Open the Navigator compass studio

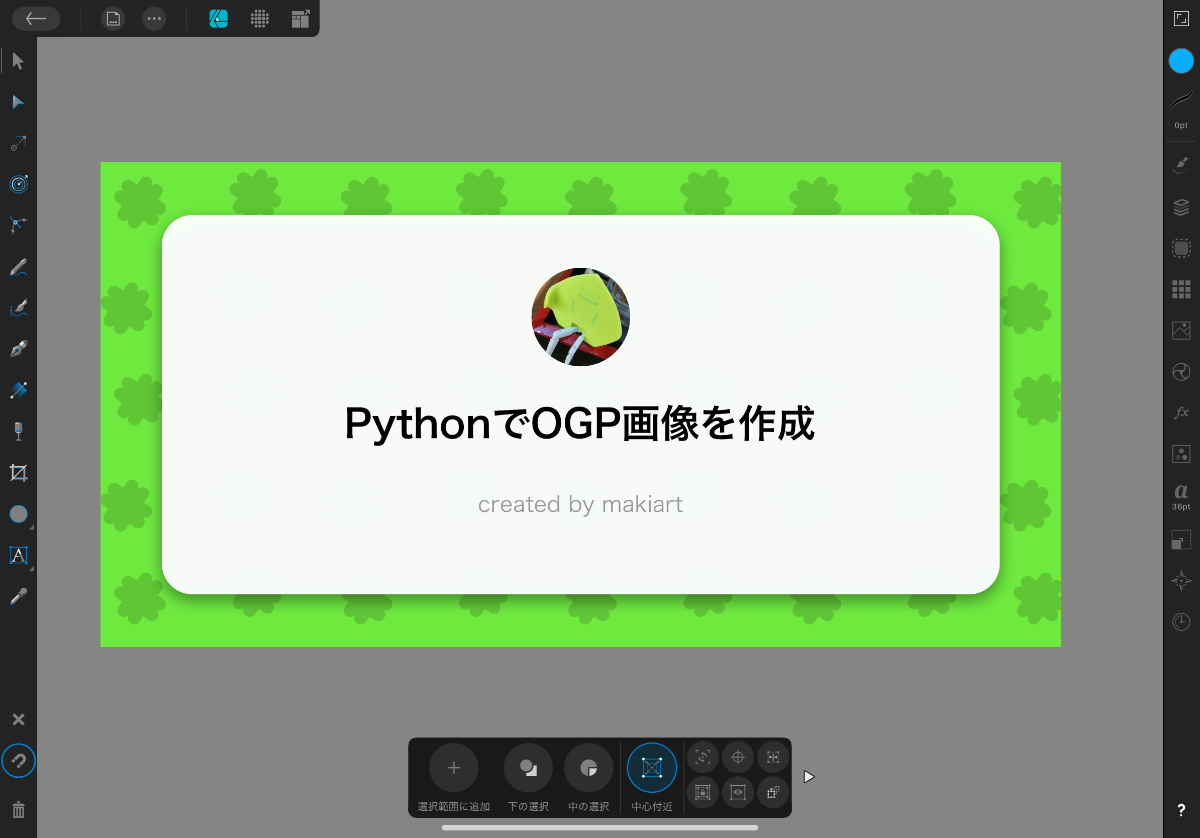pos(1181,581)
